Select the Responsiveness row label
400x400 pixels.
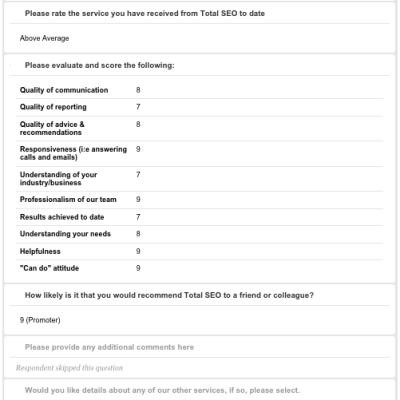pos(73,153)
